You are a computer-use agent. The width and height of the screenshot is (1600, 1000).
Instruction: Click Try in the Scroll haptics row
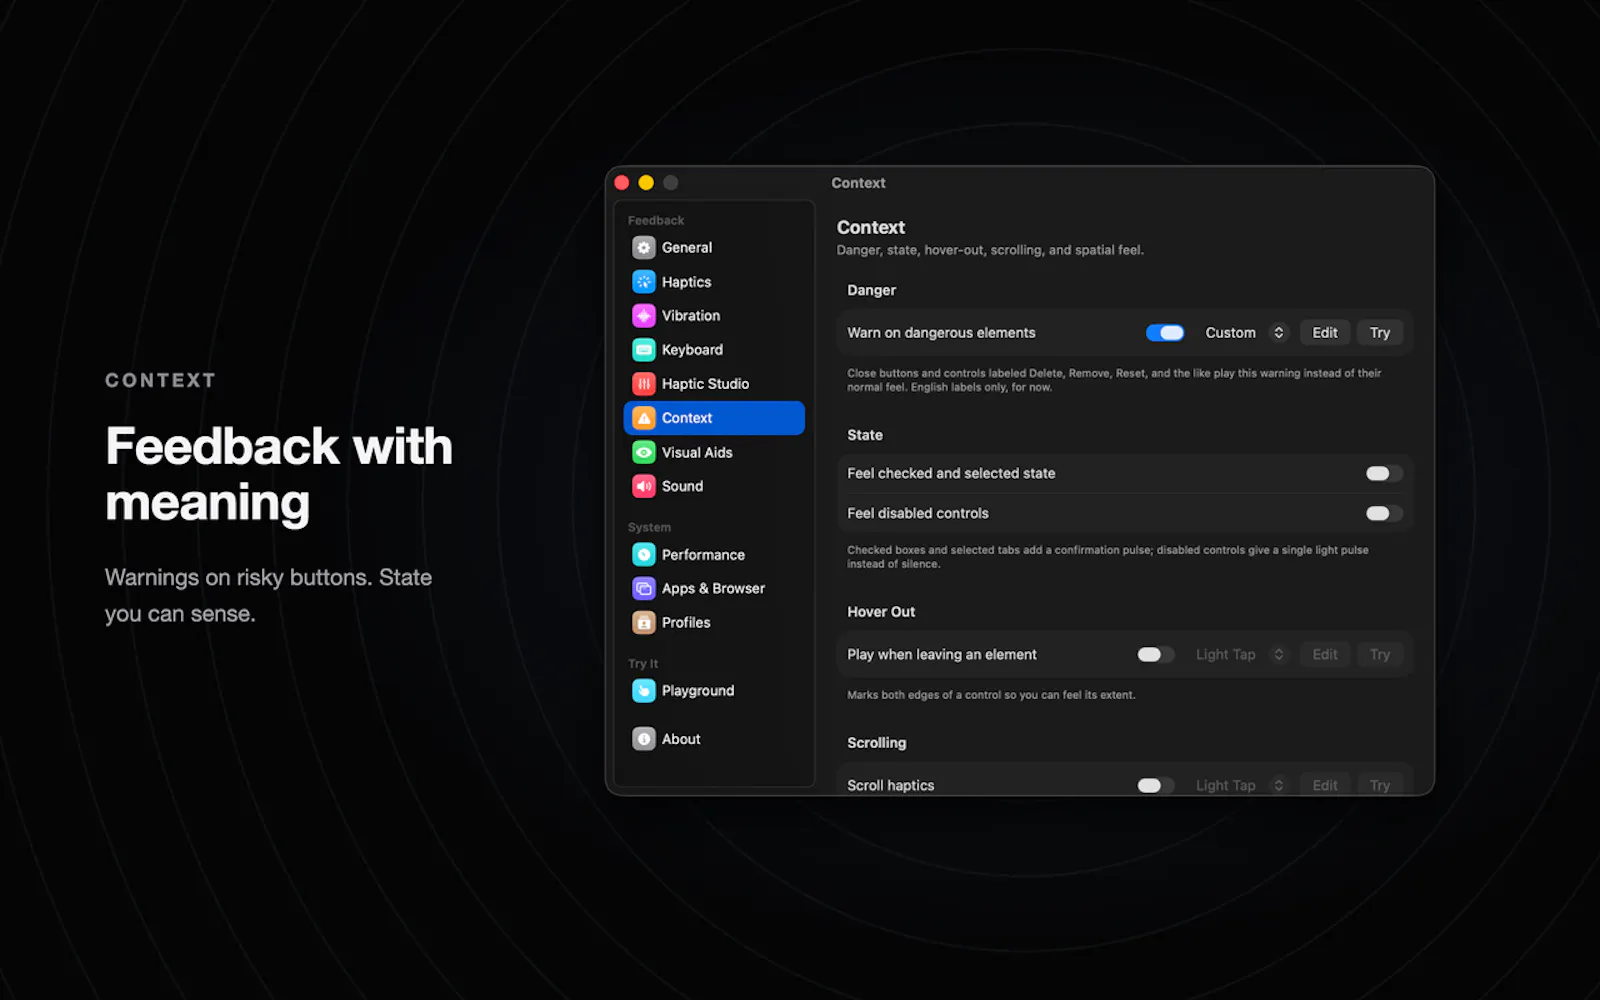pyautogui.click(x=1380, y=785)
